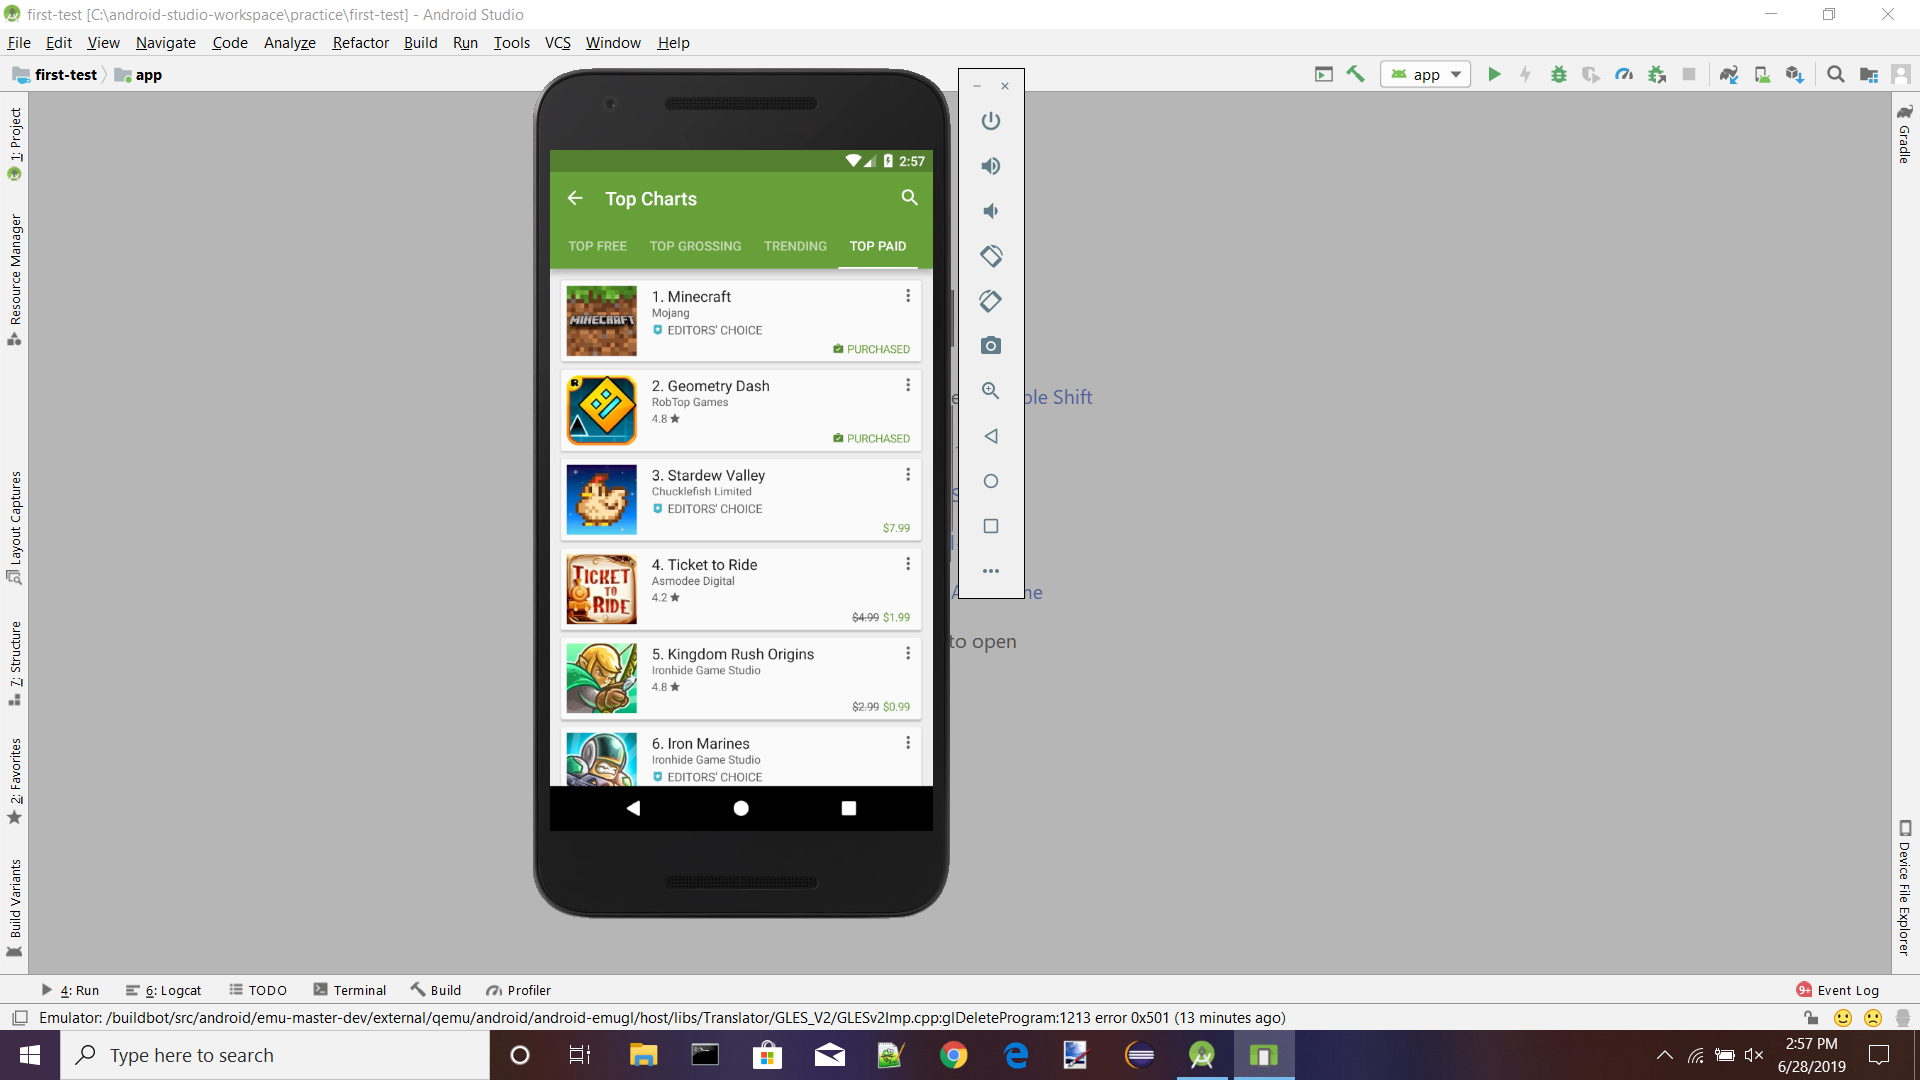Switch to TOP FREE tab

point(598,246)
